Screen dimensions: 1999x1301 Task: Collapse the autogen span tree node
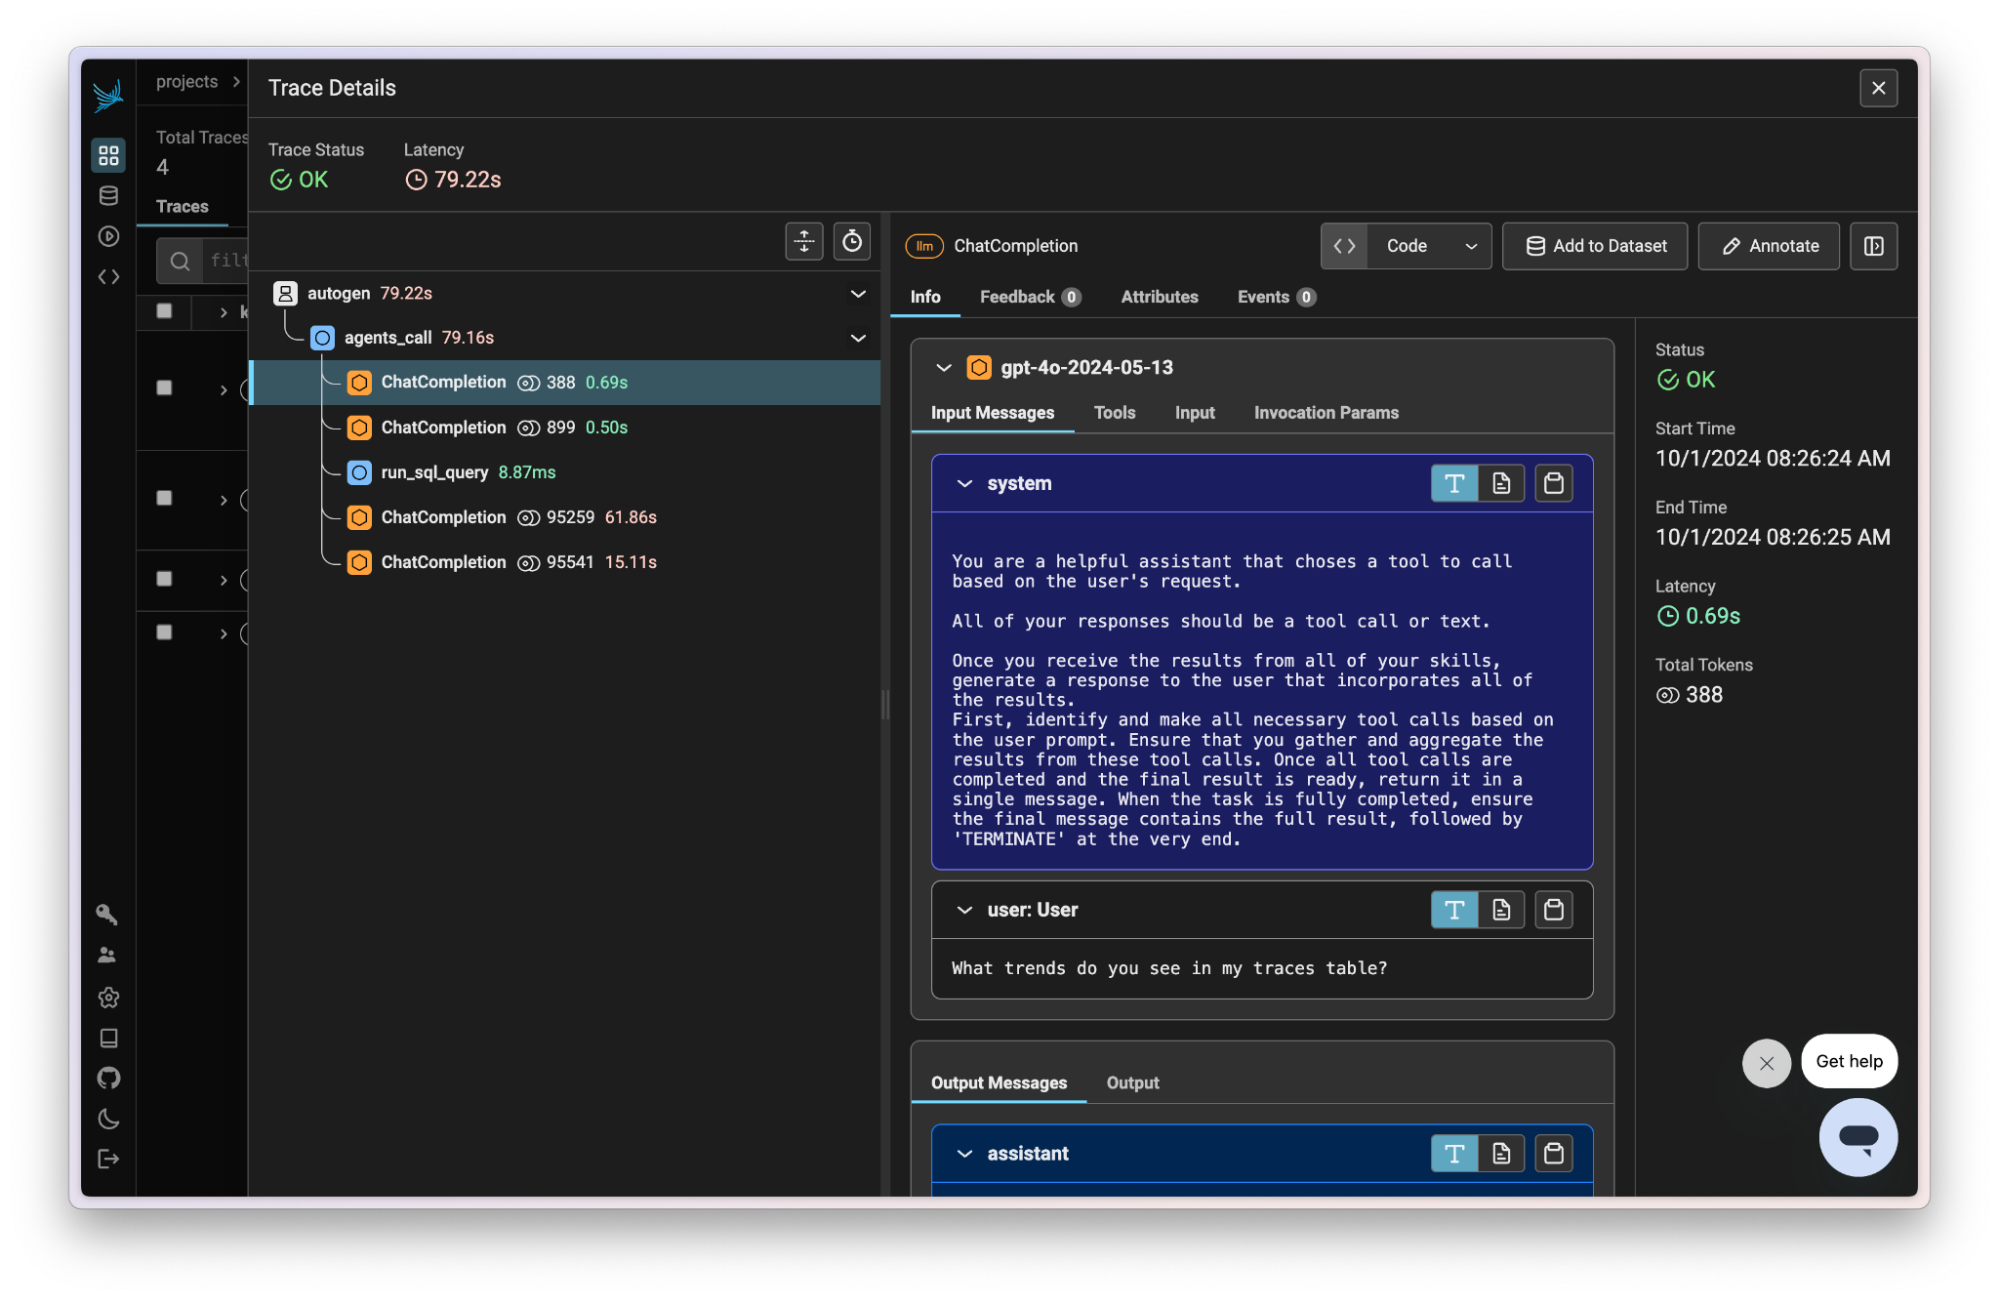(857, 293)
